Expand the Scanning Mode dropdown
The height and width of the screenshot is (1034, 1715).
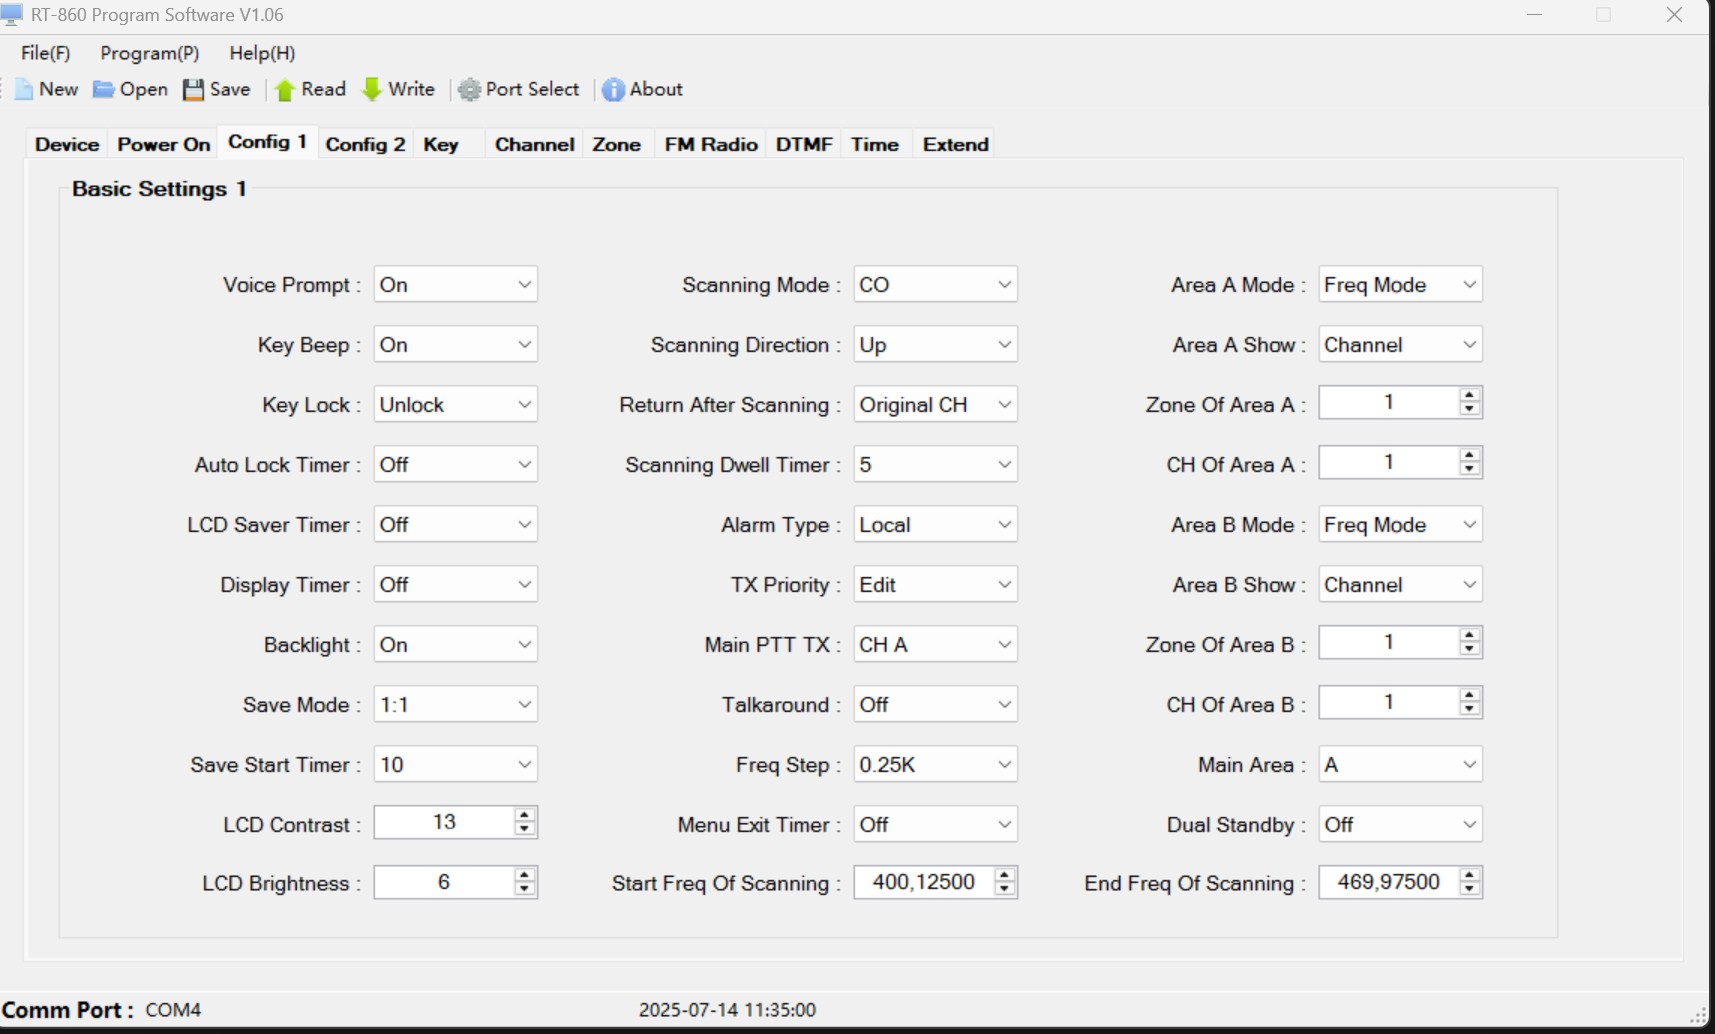1004,285
